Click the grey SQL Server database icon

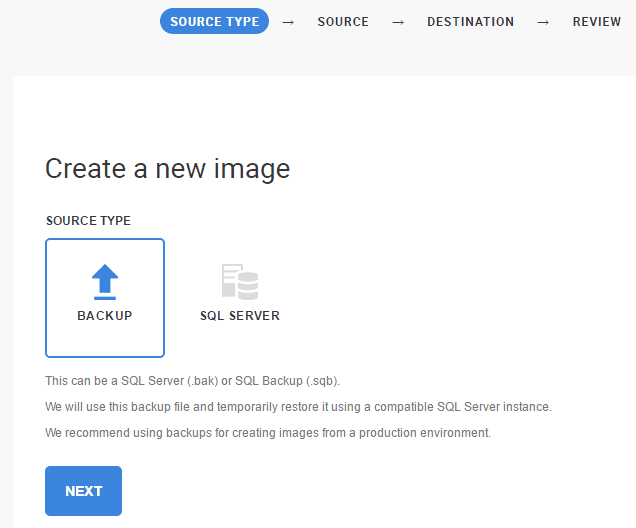point(240,282)
